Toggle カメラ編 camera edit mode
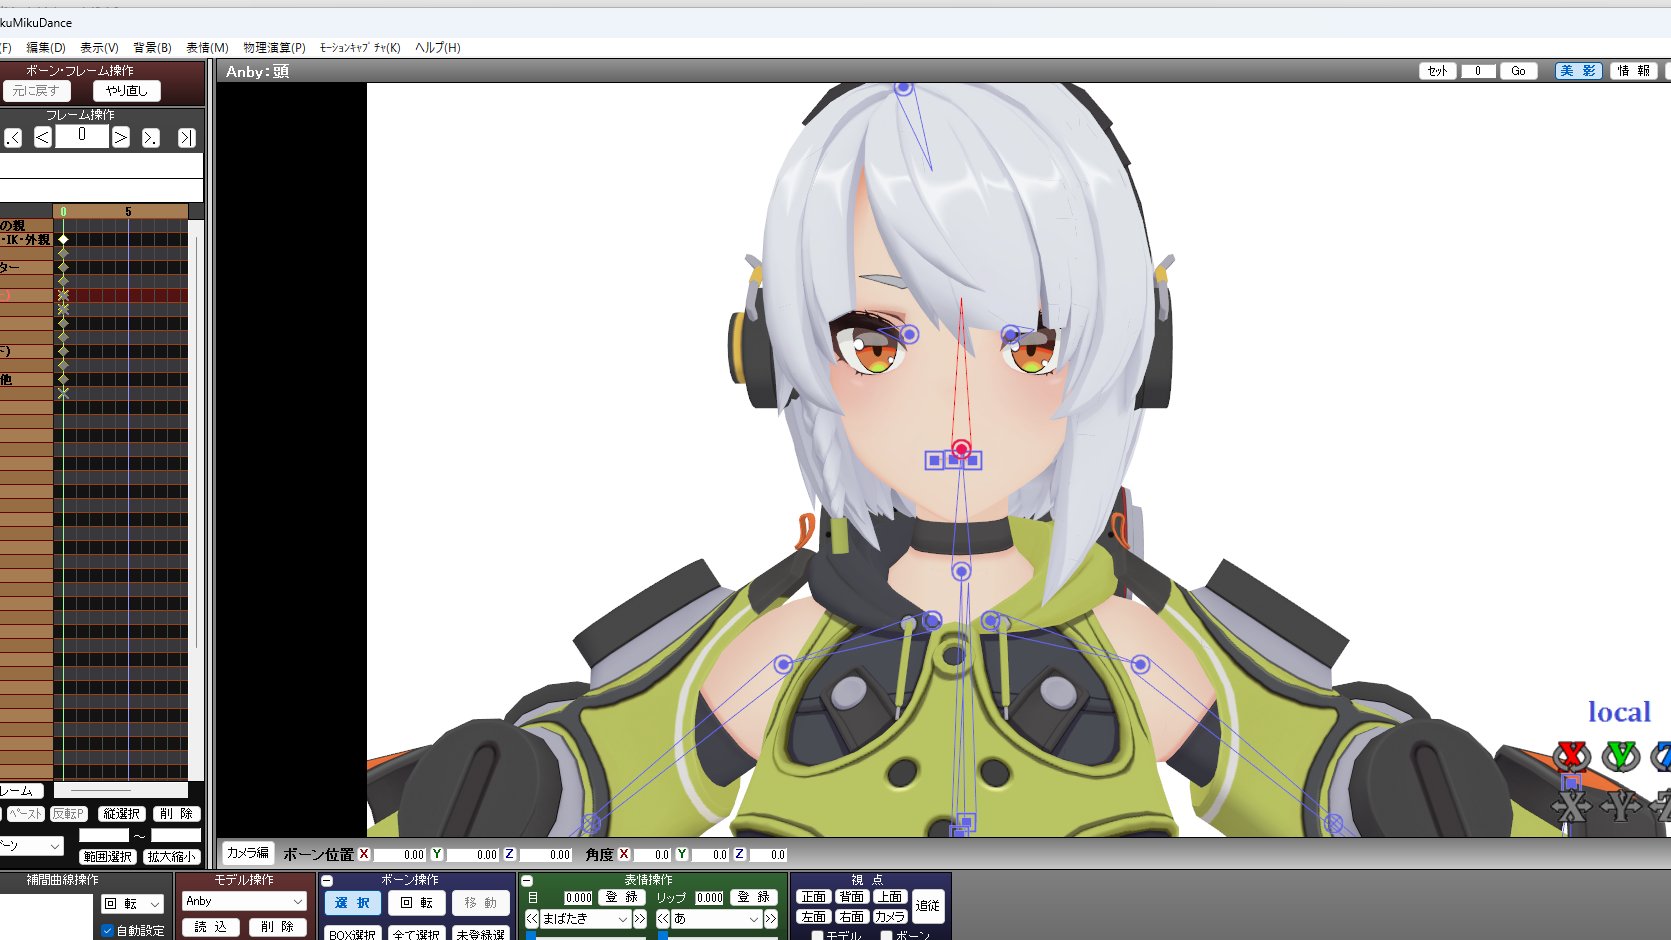This screenshot has width=1671, height=940. tap(247, 853)
